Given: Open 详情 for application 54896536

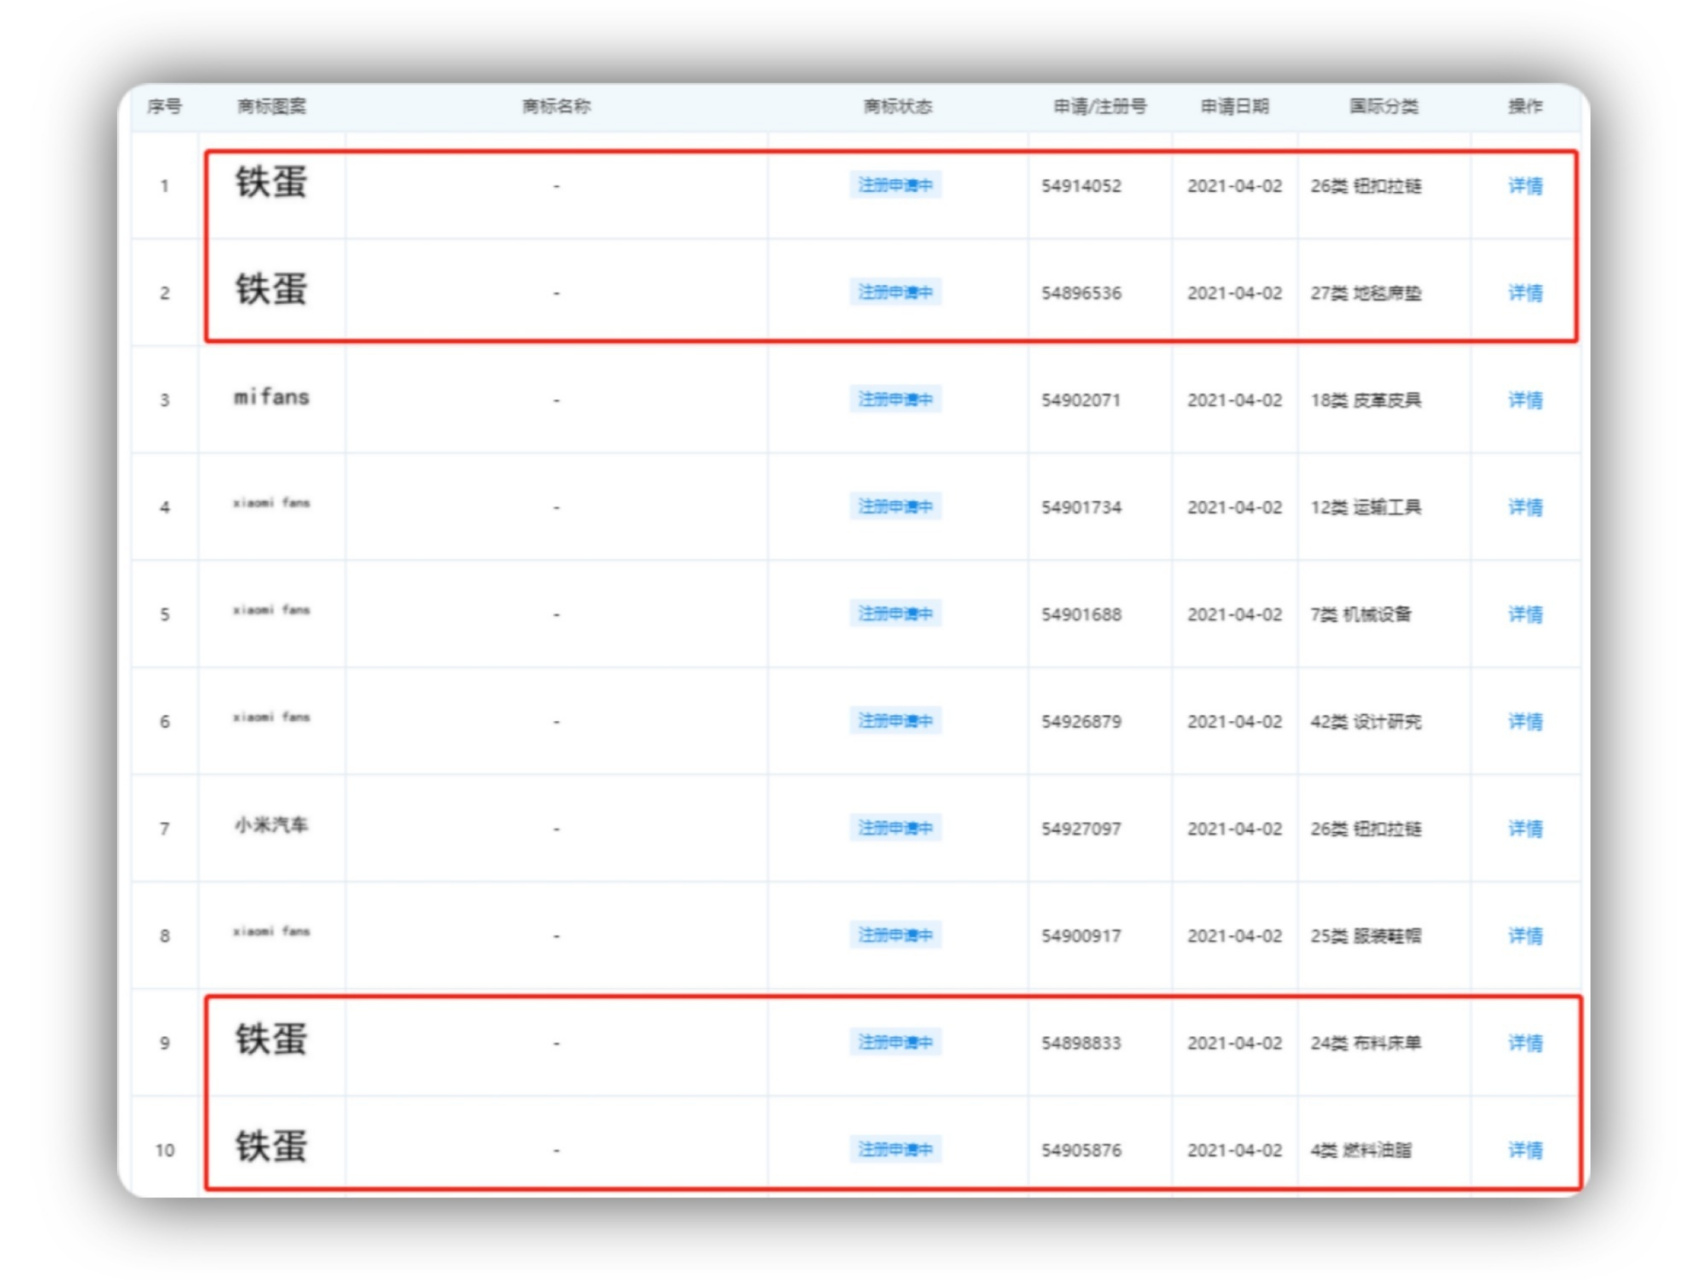Looking at the screenshot, I should coord(1525,293).
